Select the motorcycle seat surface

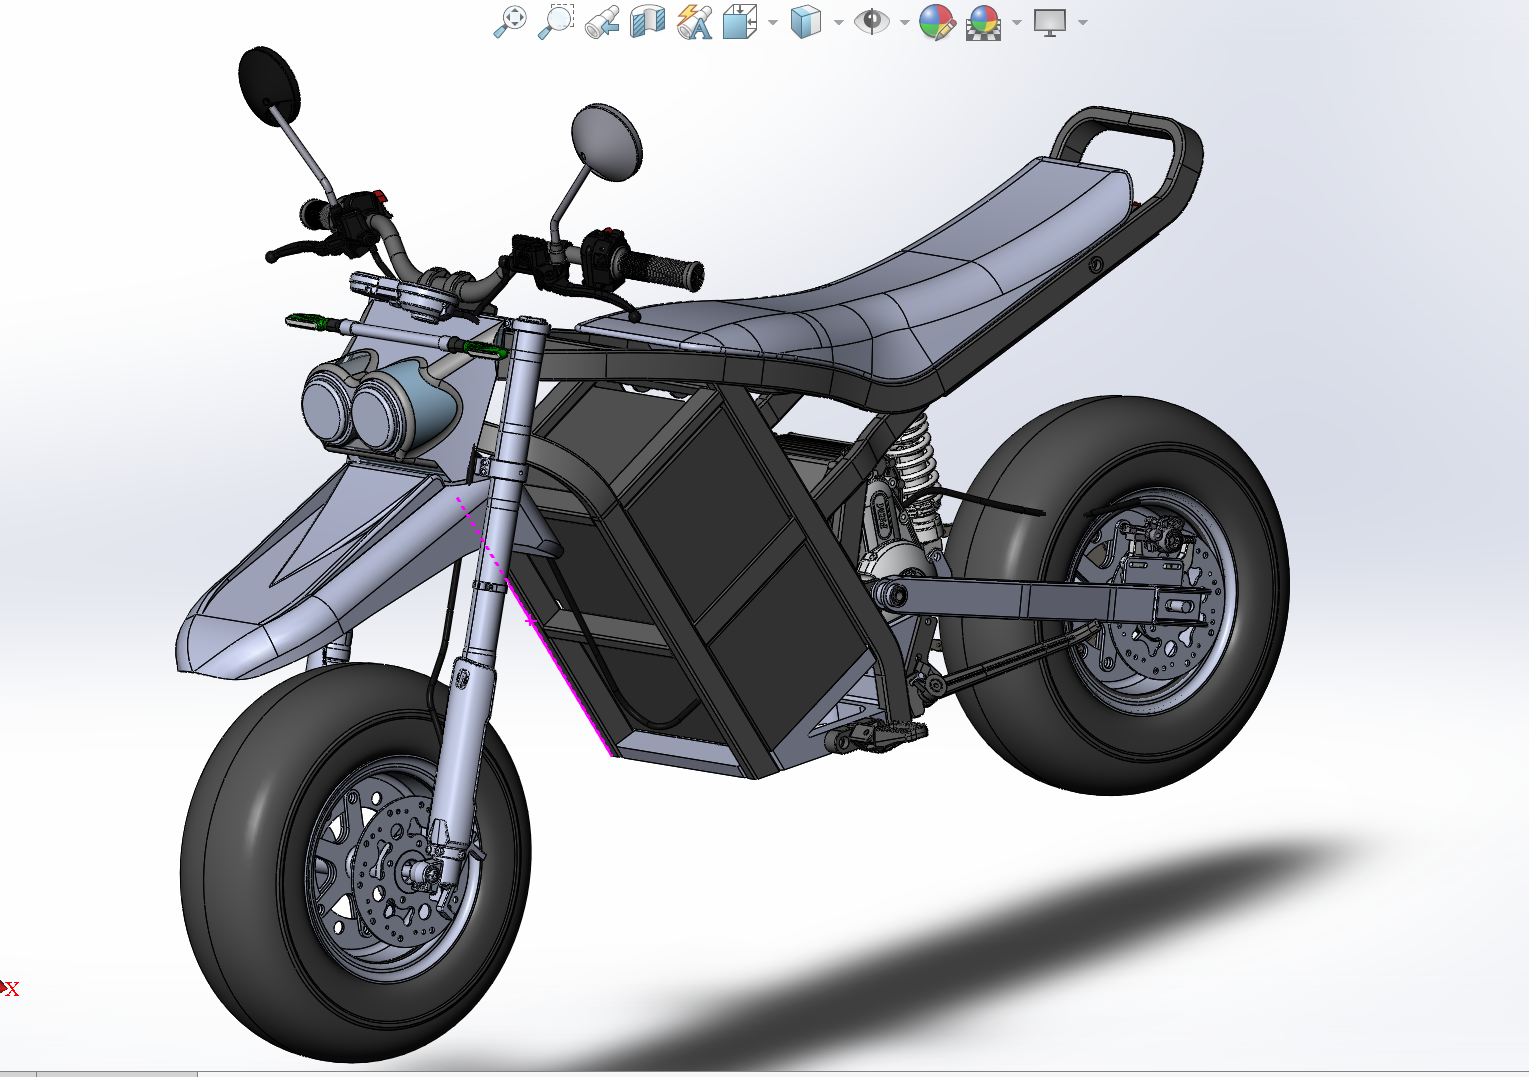point(900,270)
